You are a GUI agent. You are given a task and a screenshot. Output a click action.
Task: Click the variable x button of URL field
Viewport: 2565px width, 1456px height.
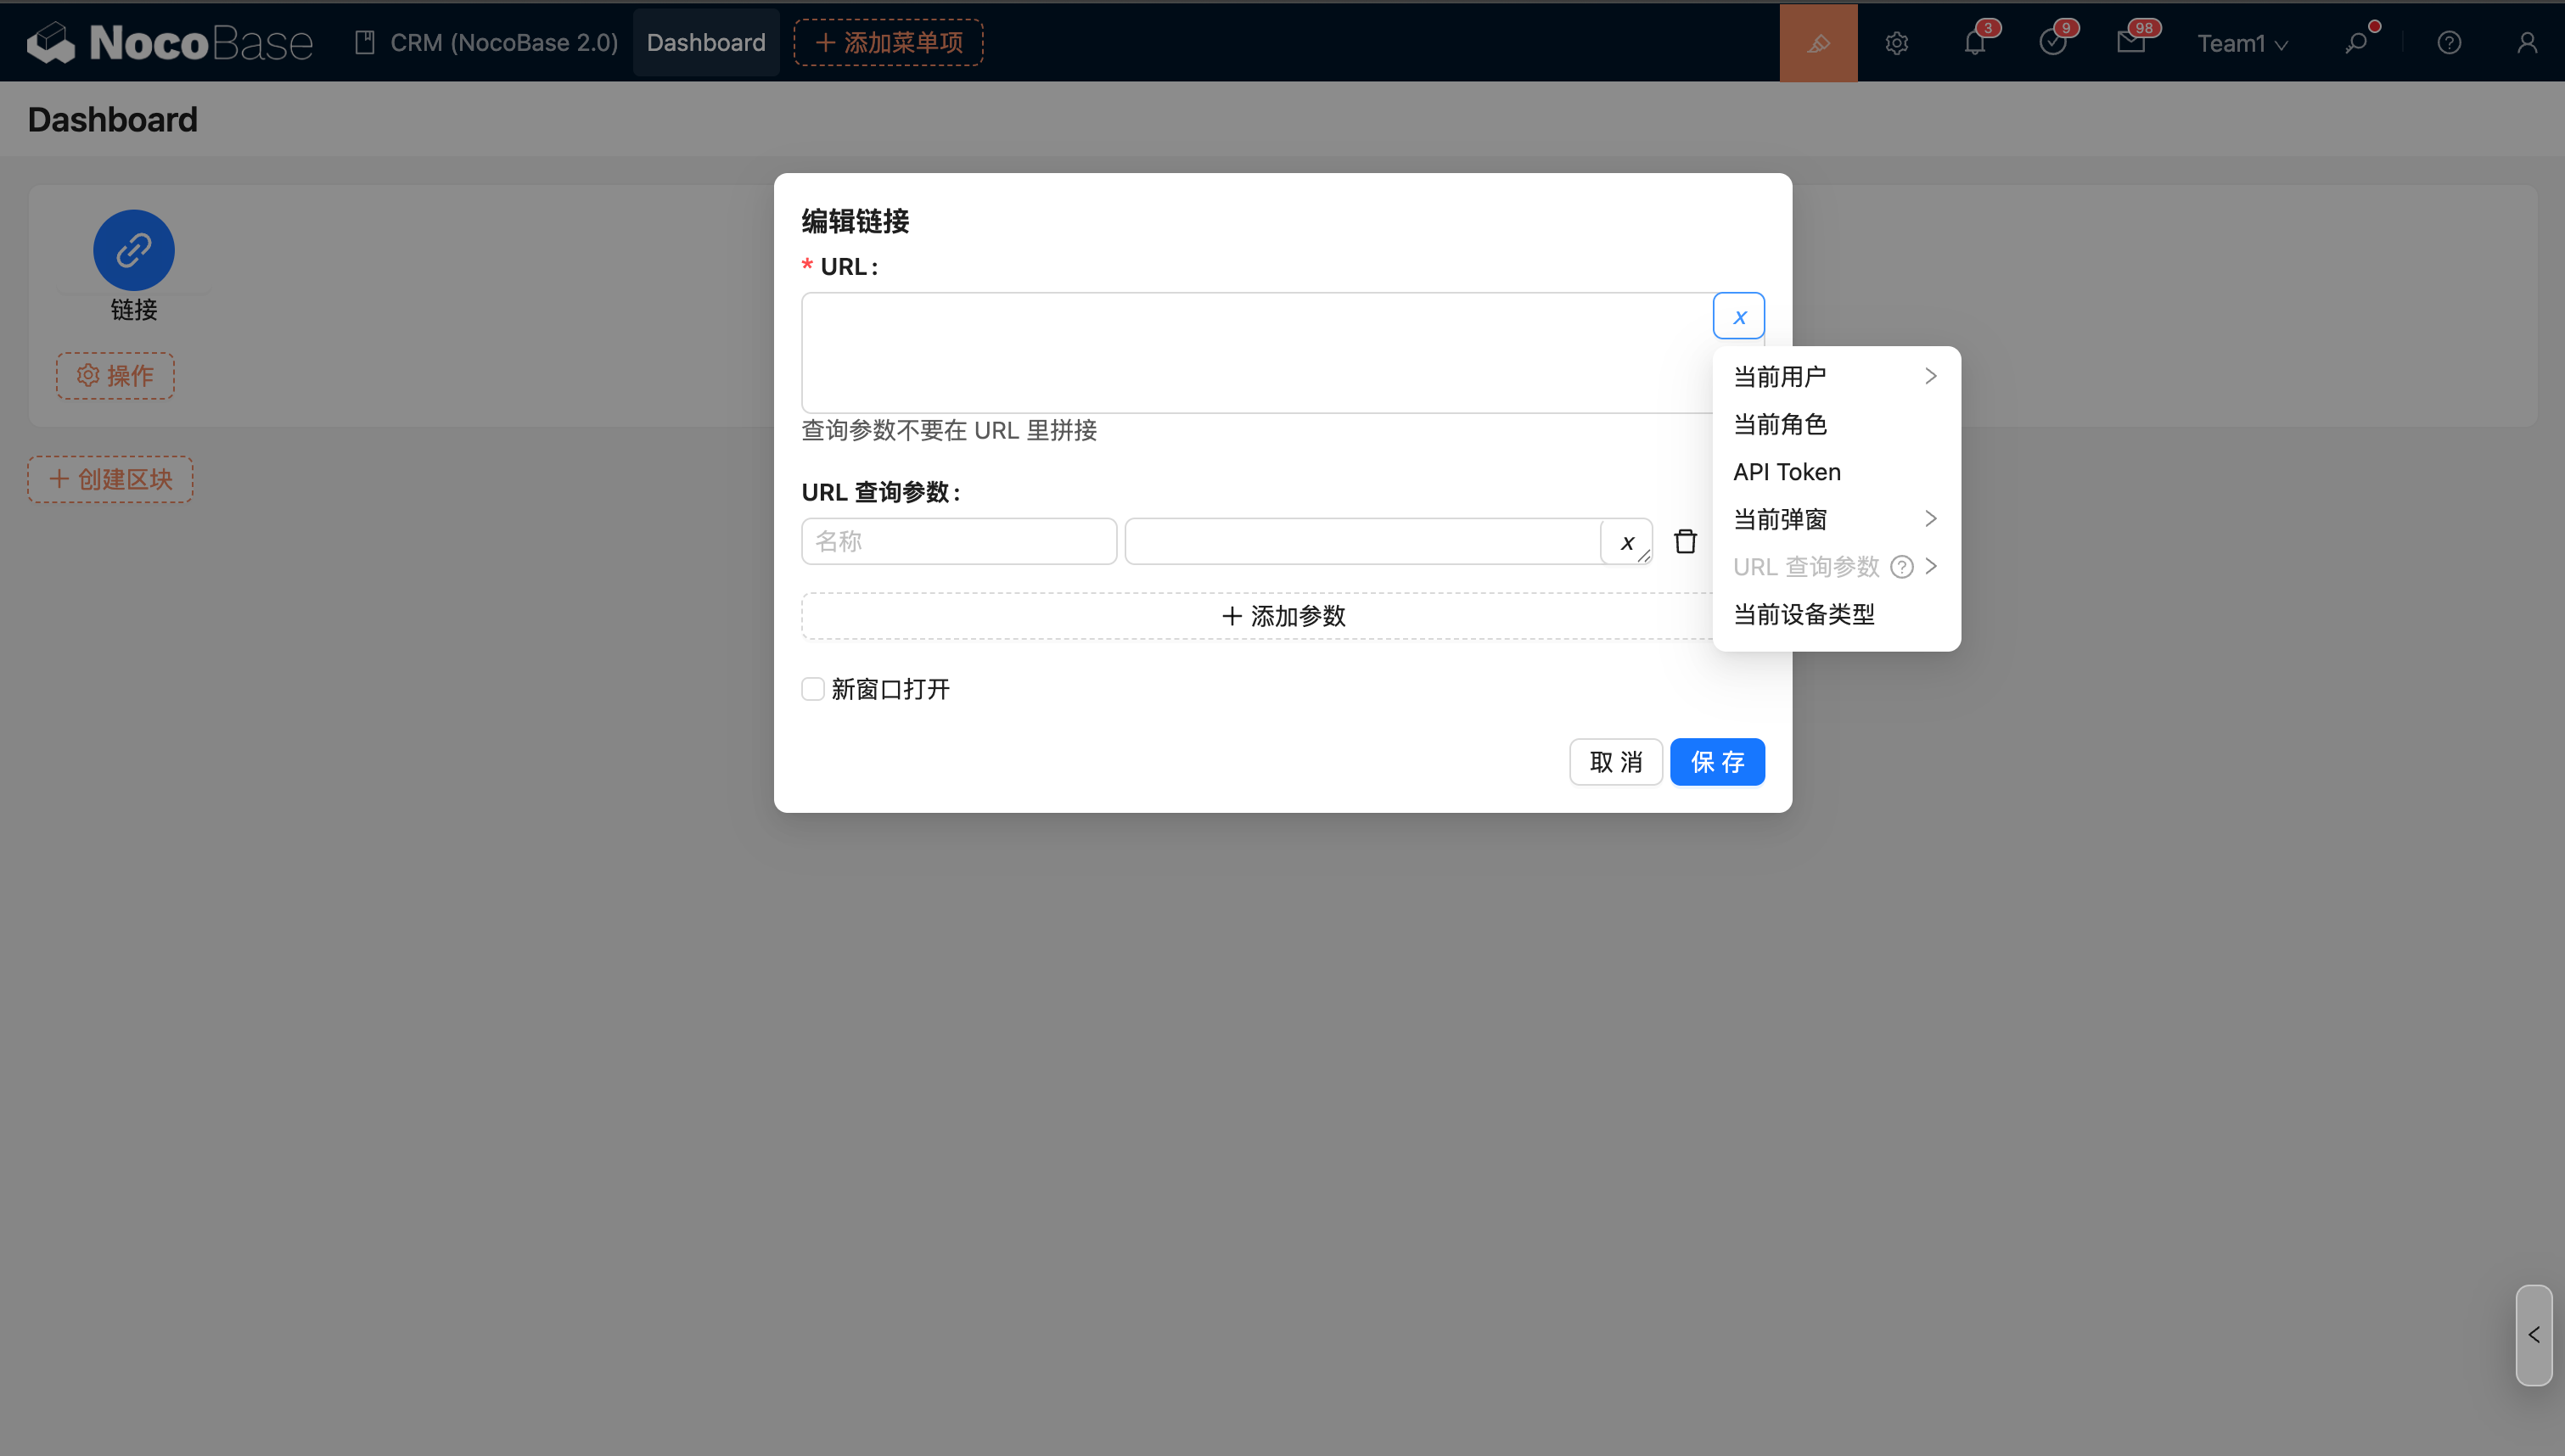click(1738, 317)
